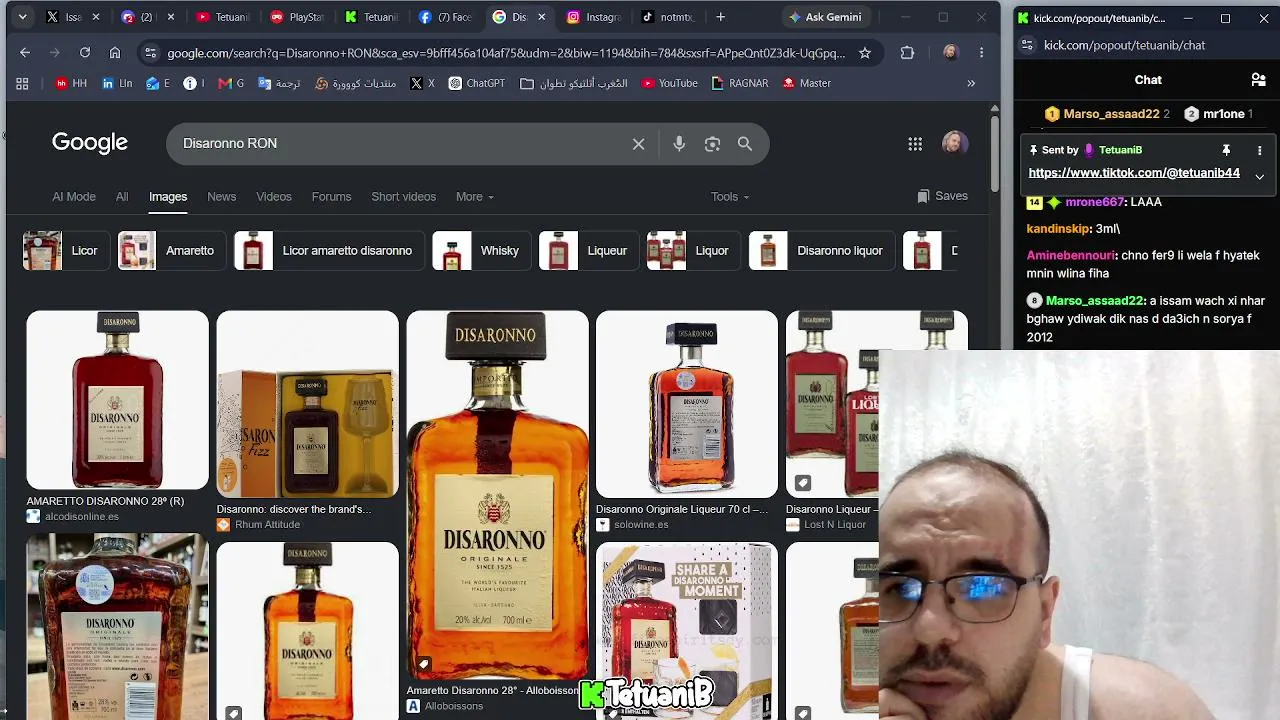1280x720 pixels.
Task: Open the Kick chat user list icon
Action: pos(1259,80)
